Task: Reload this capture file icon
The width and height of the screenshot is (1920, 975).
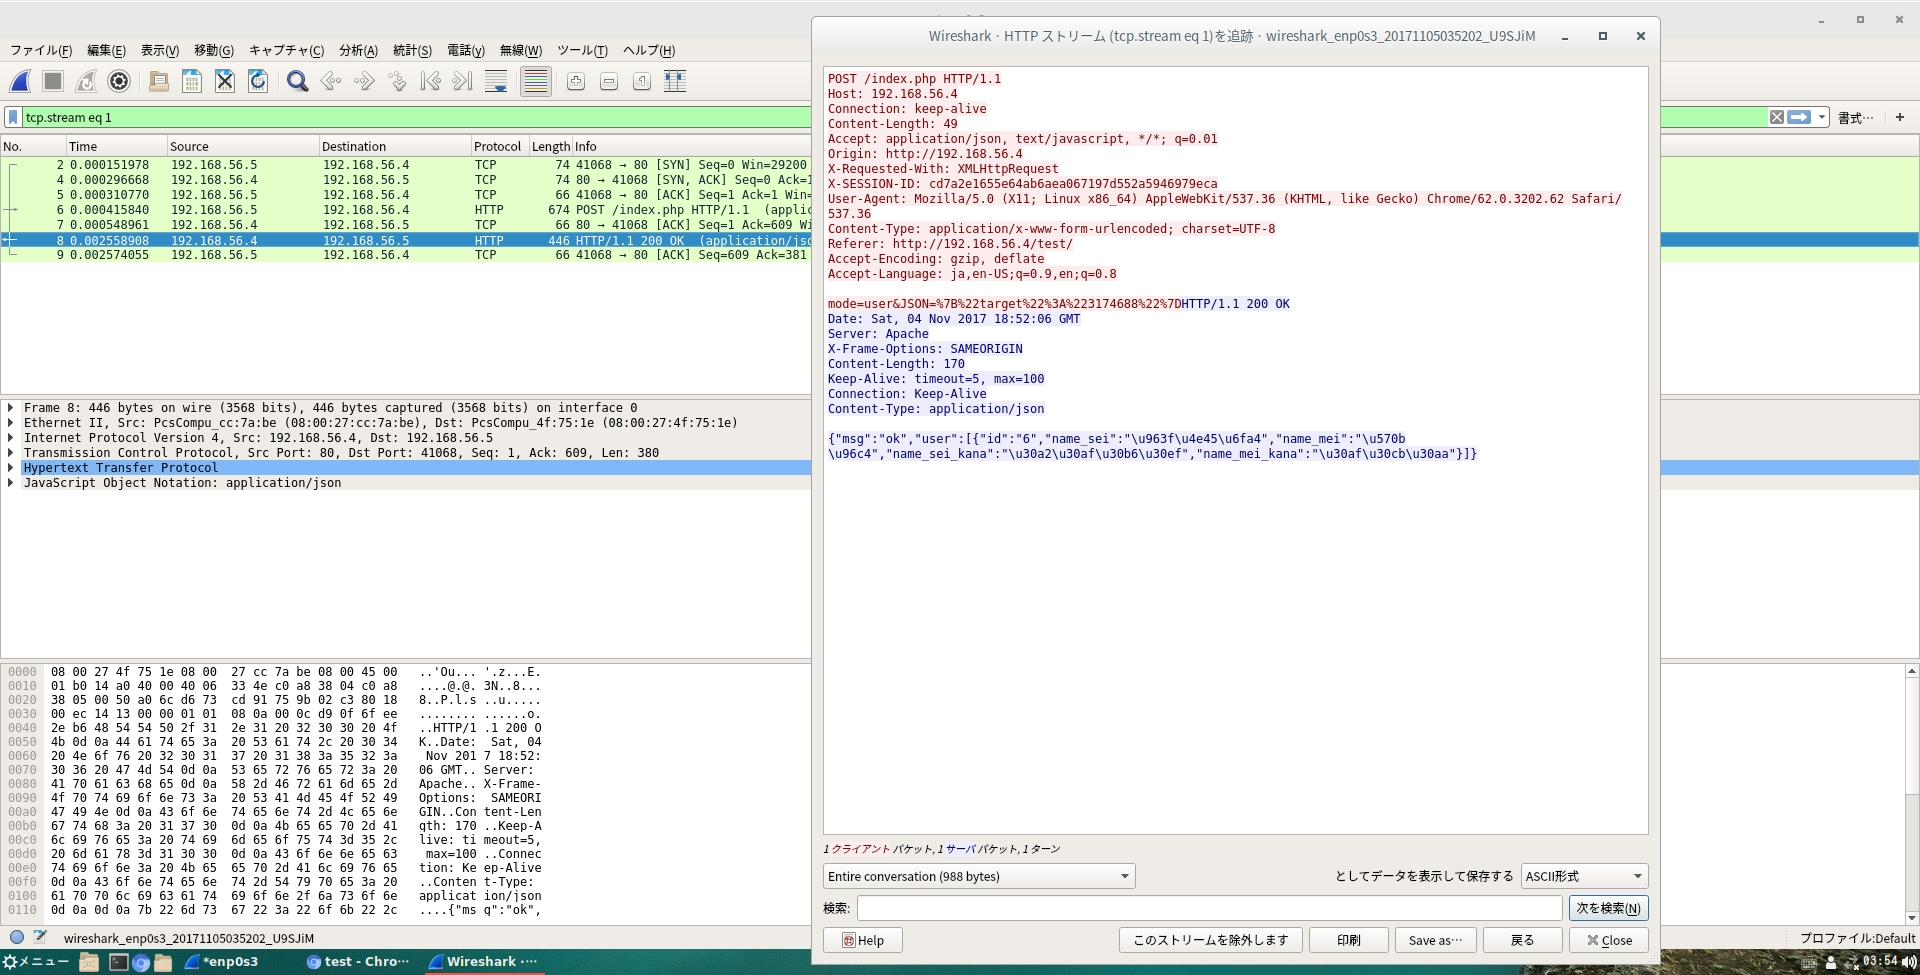Action: click(x=258, y=82)
